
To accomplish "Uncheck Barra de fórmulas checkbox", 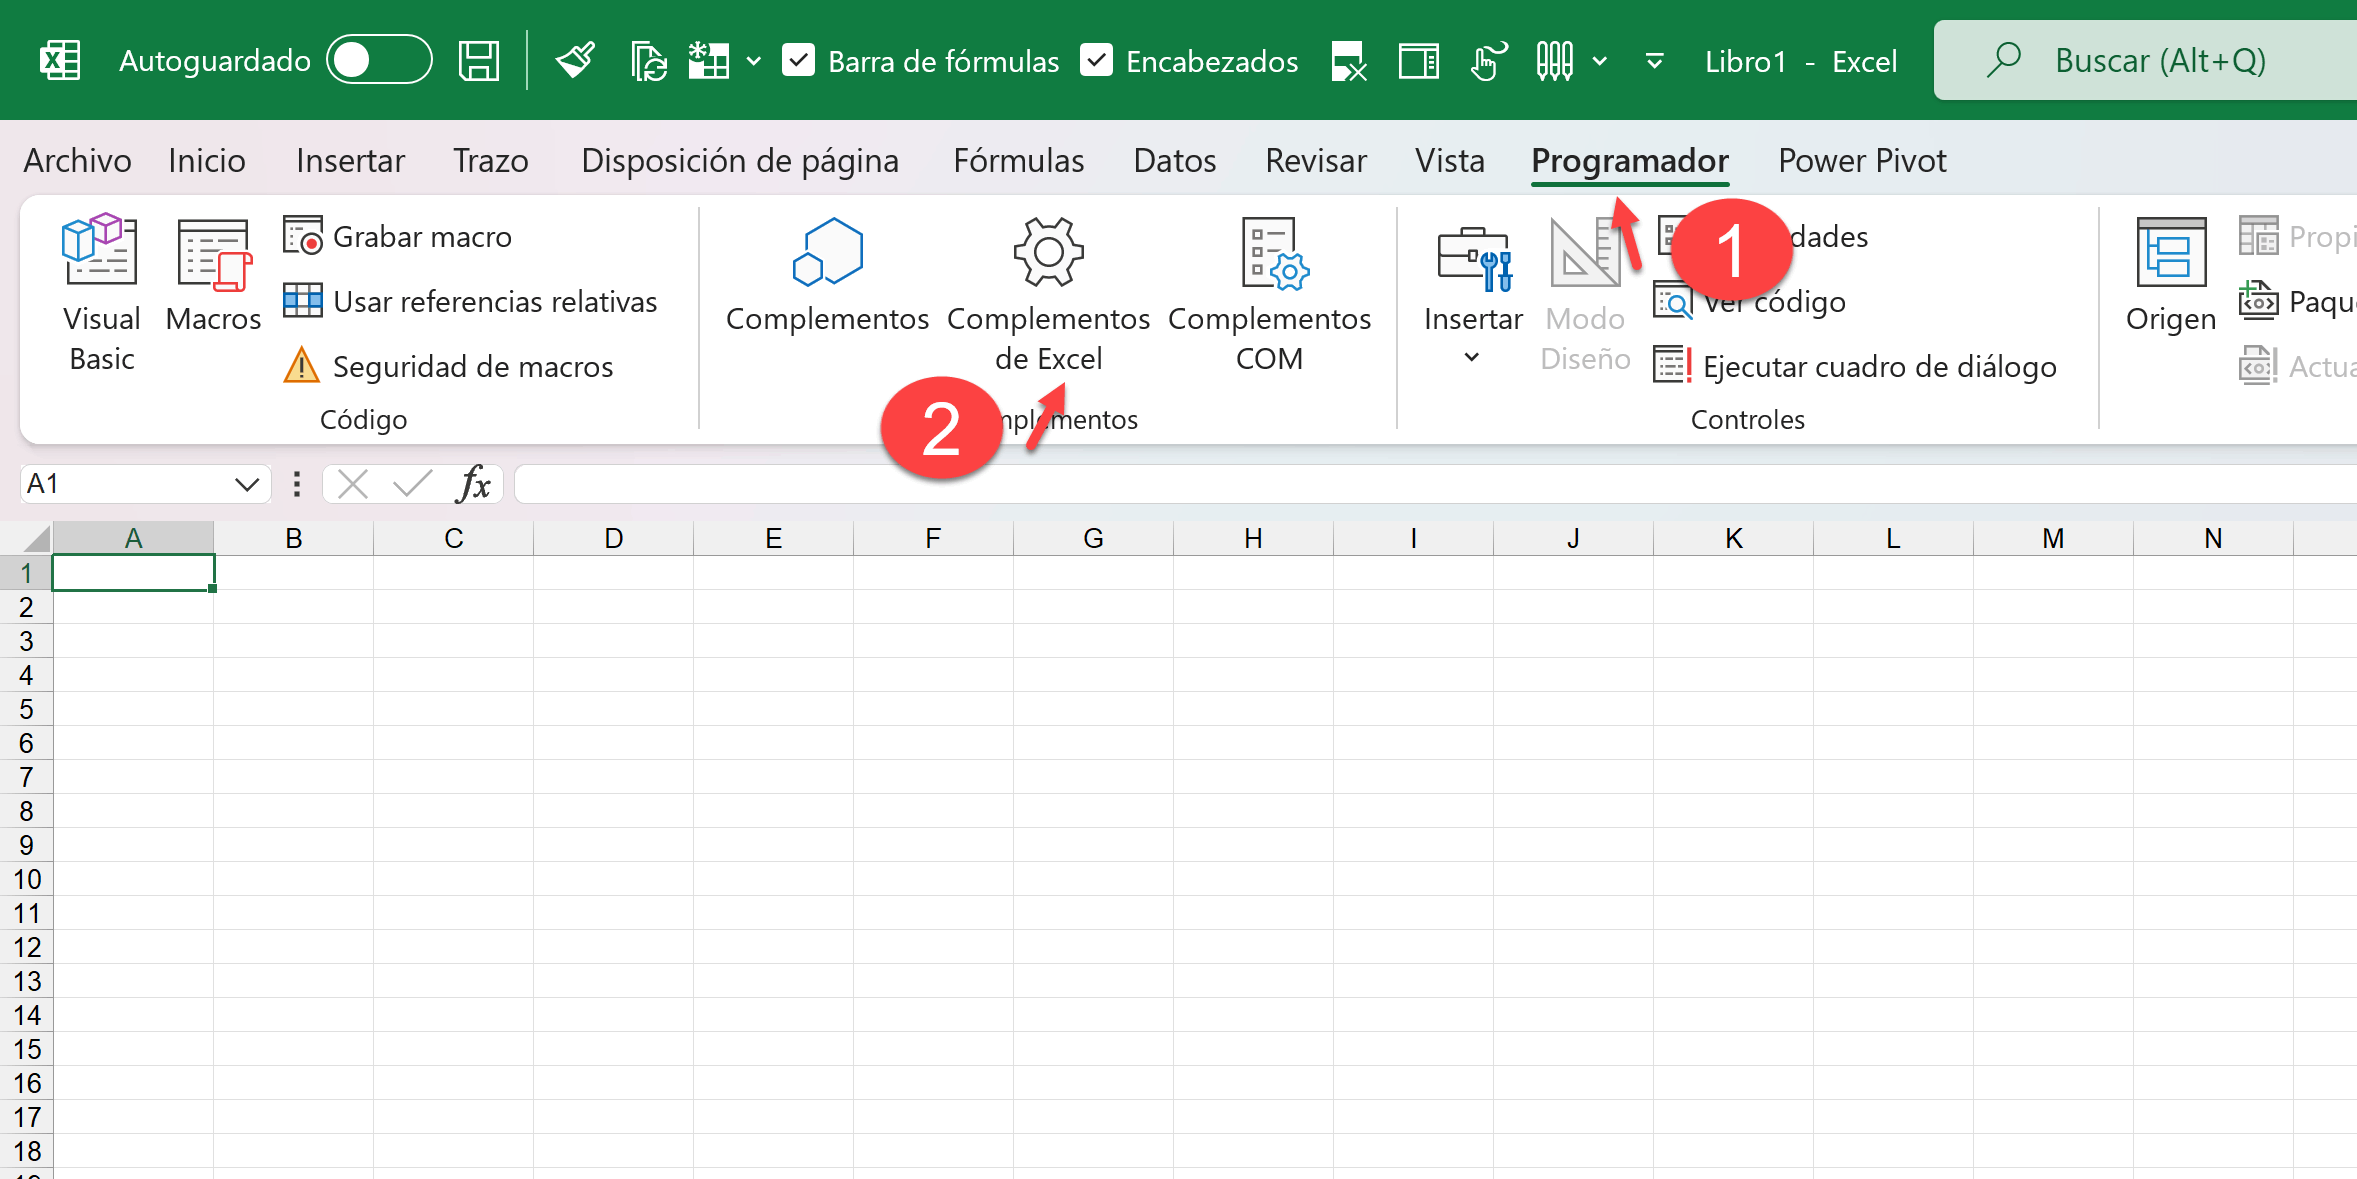I will click(x=798, y=61).
